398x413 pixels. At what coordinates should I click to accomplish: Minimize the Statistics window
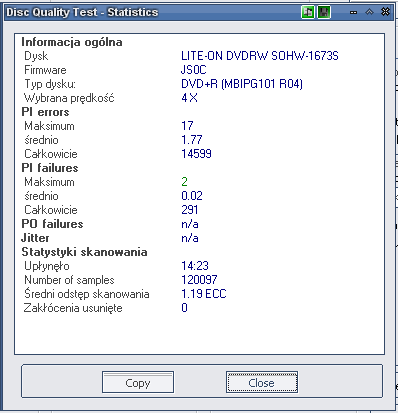pyautogui.click(x=354, y=12)
